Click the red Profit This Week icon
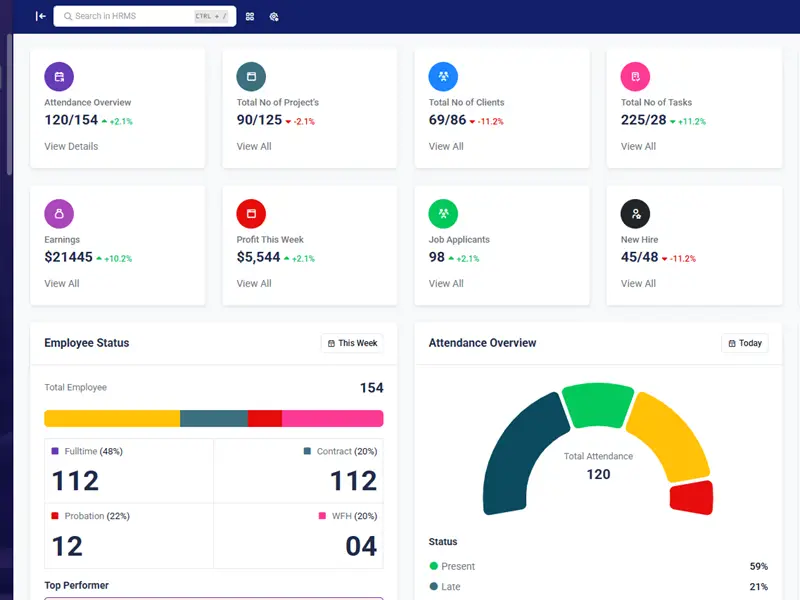This screenshot has width=800, height=600. pos(251,214)
